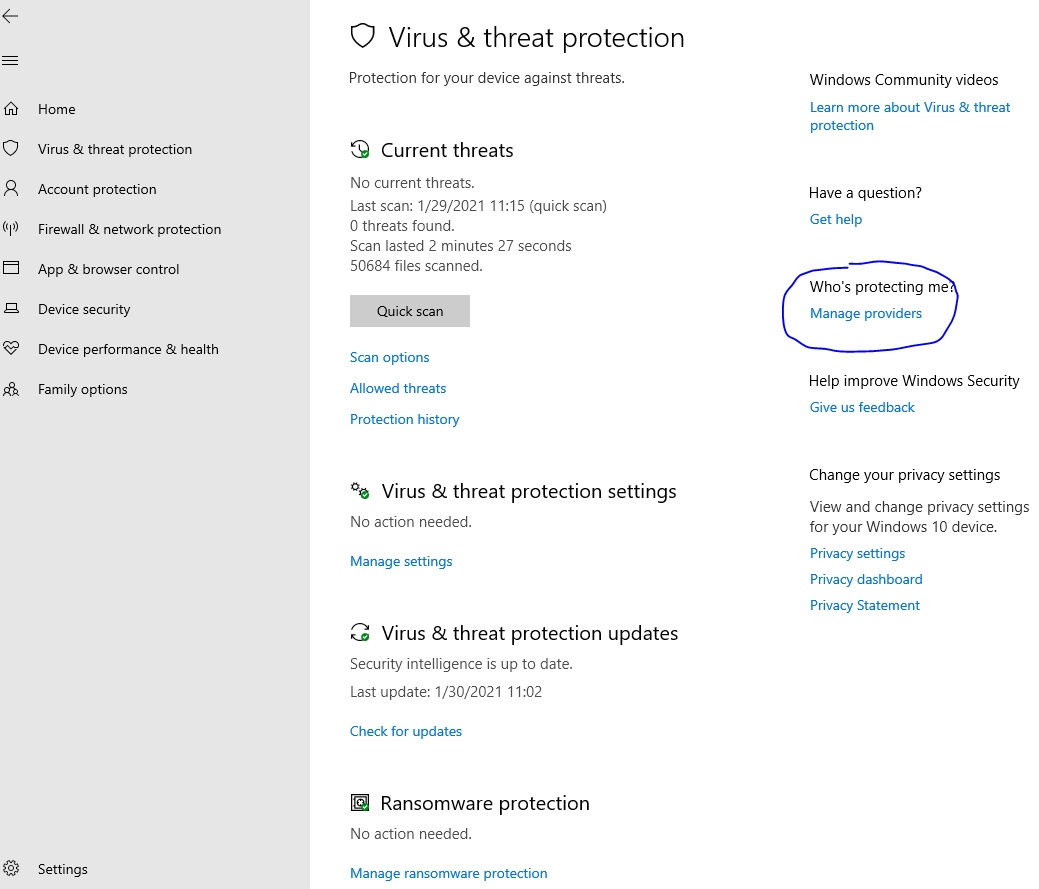Open the hamburger navigation menu icon
The height and width of the screenshot is (889, 1039).
point(10,61)
